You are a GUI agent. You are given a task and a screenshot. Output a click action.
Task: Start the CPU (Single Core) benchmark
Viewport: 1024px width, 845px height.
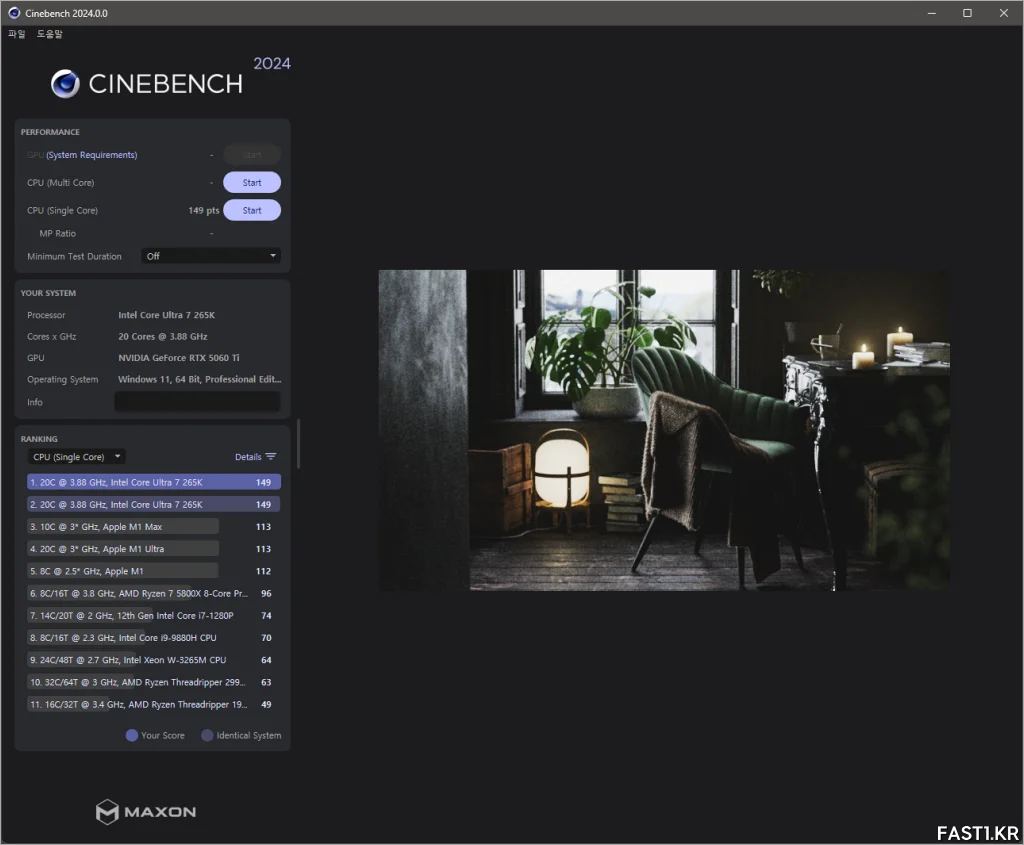point(252,210)
